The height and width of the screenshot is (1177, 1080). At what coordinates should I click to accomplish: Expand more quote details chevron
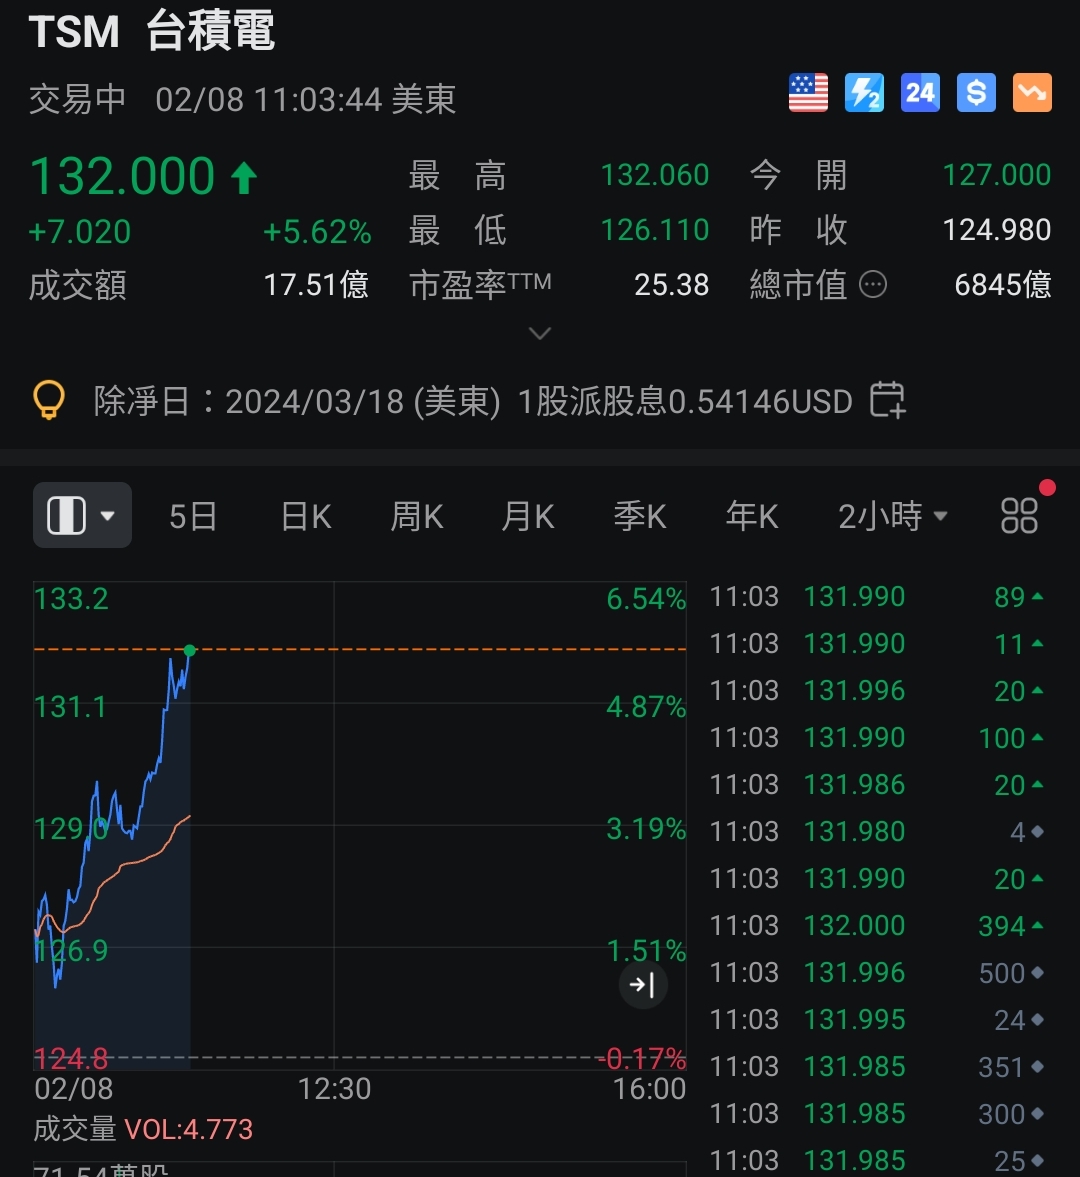(x=540, y=333)
